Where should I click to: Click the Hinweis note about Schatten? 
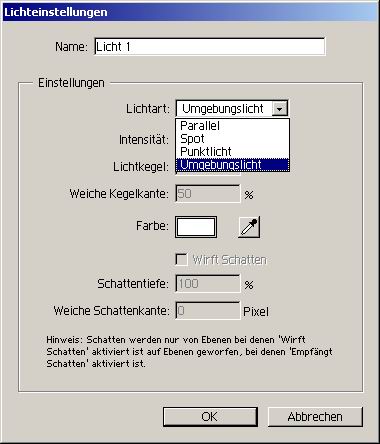click(x=189, y=352)
